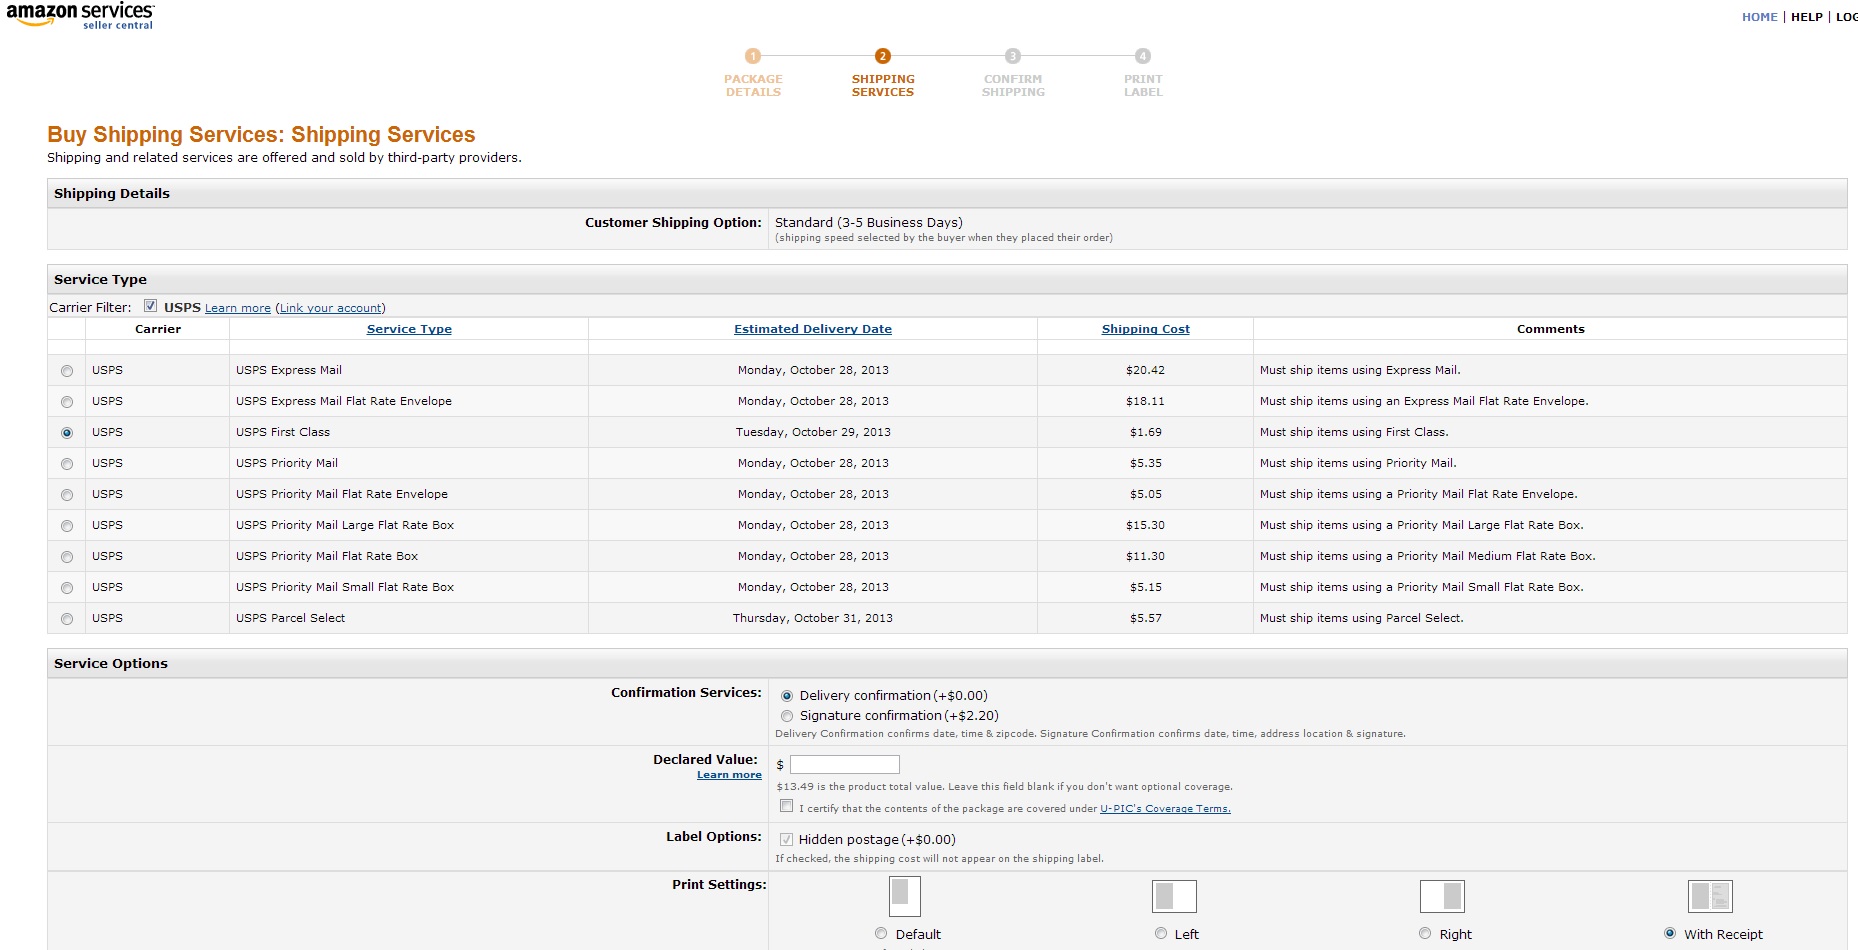Select Left print setting radio
This screenshot has height=950, width=1858.
1161,933
